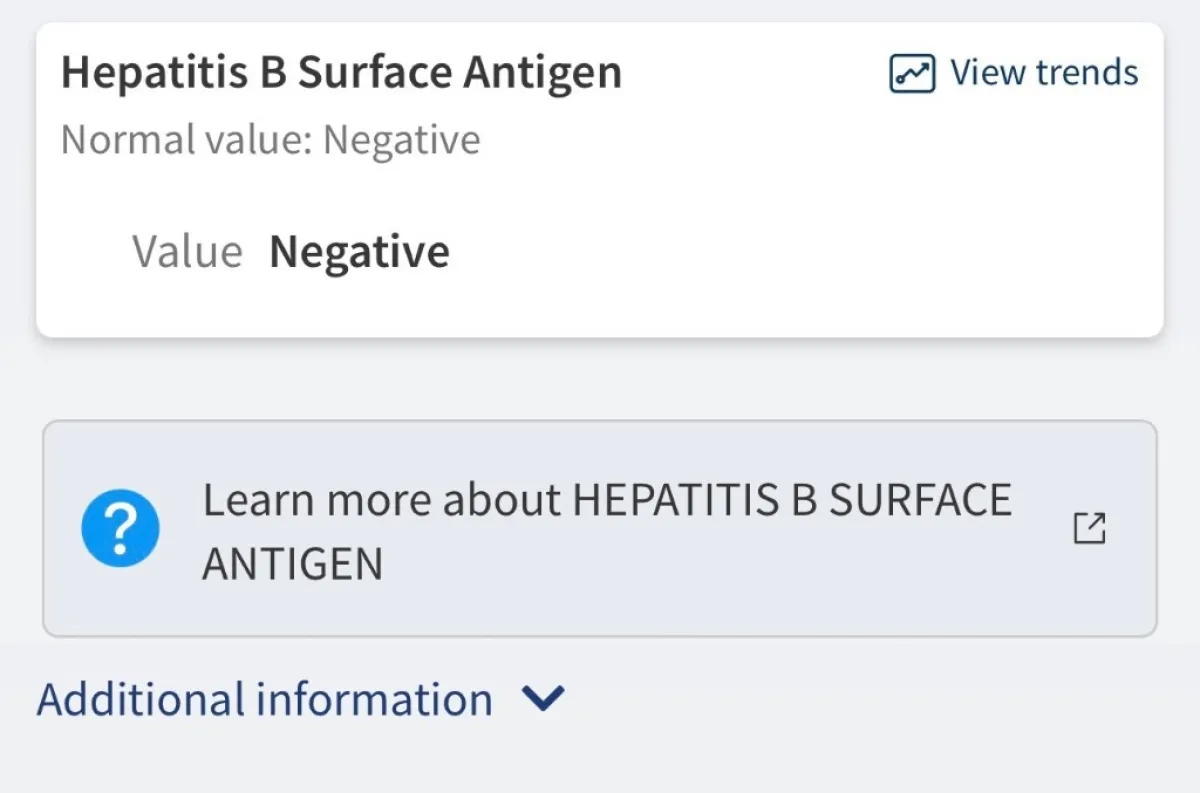Click the gray Value label

click(x=187, y=251)
